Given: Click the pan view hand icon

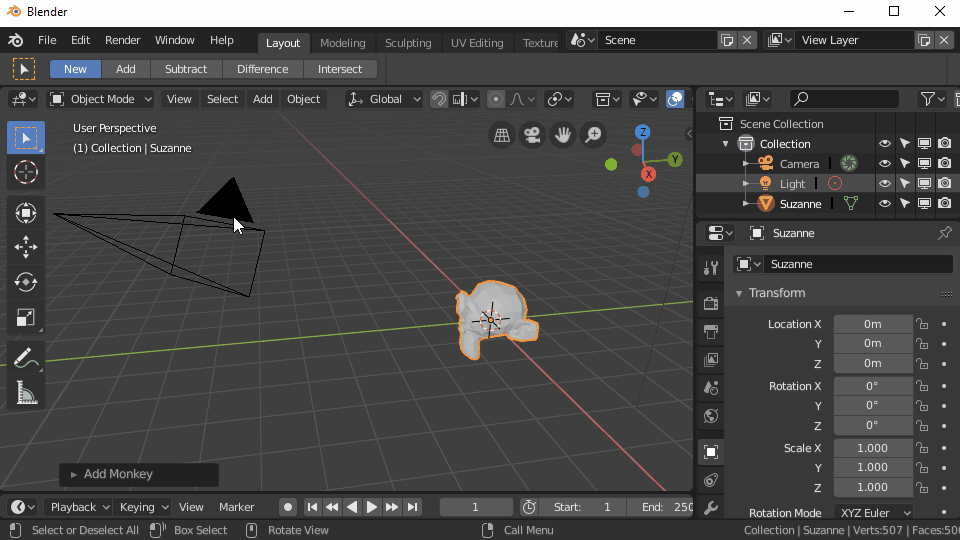Looking at the screenshot, I should click(563, 135).
